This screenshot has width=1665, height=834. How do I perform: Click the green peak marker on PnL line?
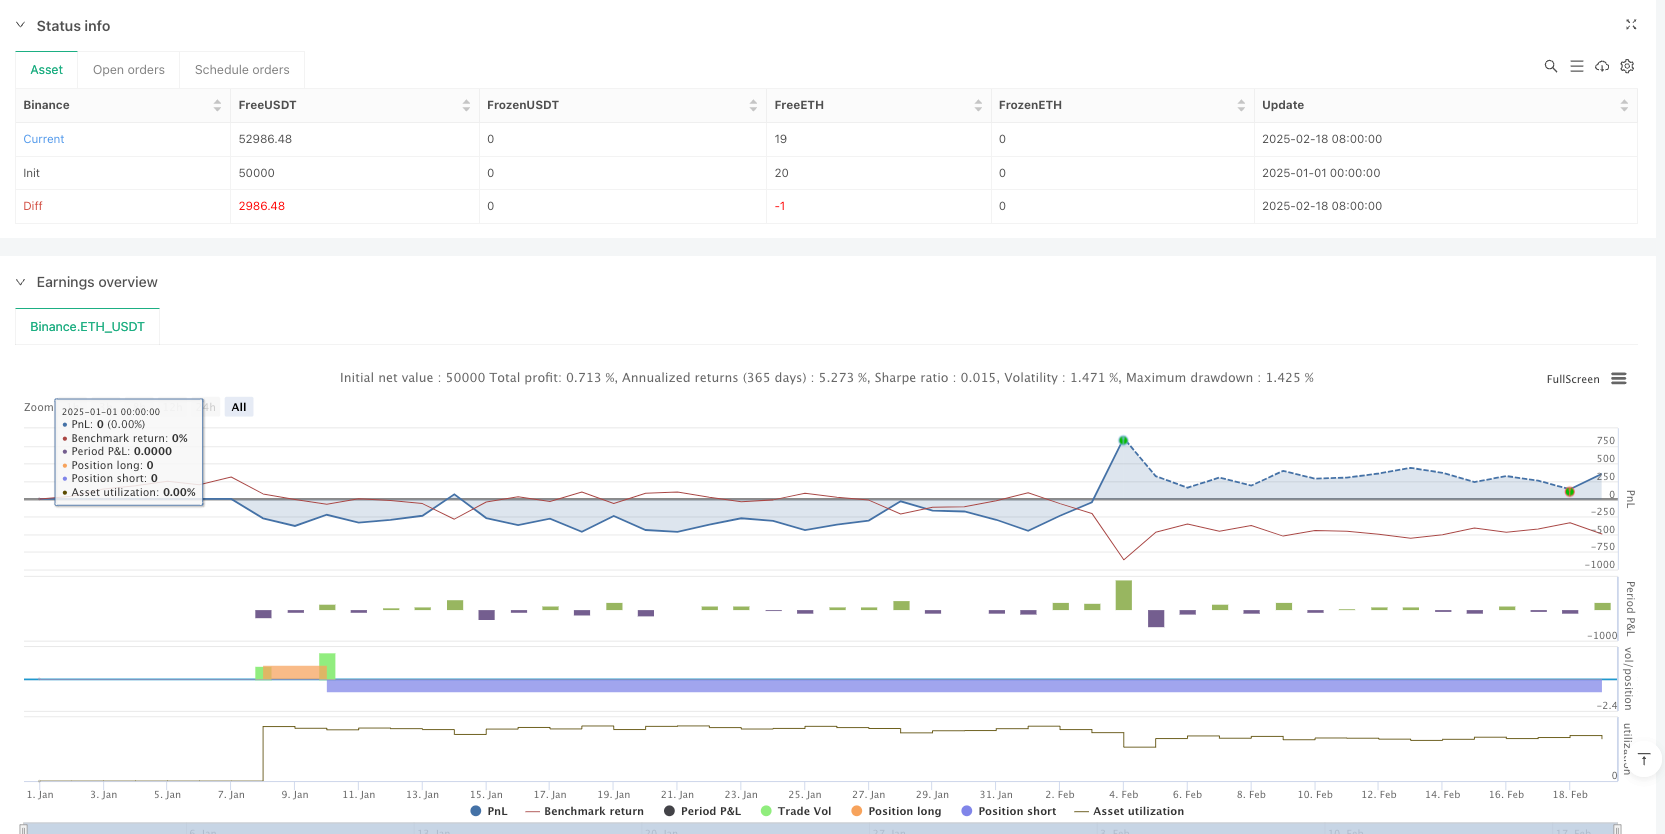pyautogui.click(x=1123, y=440)
